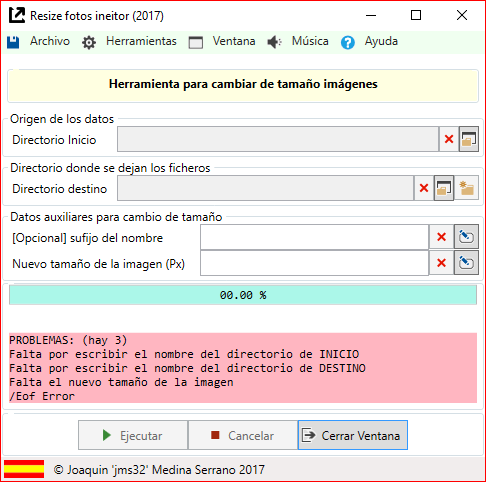Click the error line mentioning directorio de INICIO
Screen dimensions: 486x482
click(184, 354)
